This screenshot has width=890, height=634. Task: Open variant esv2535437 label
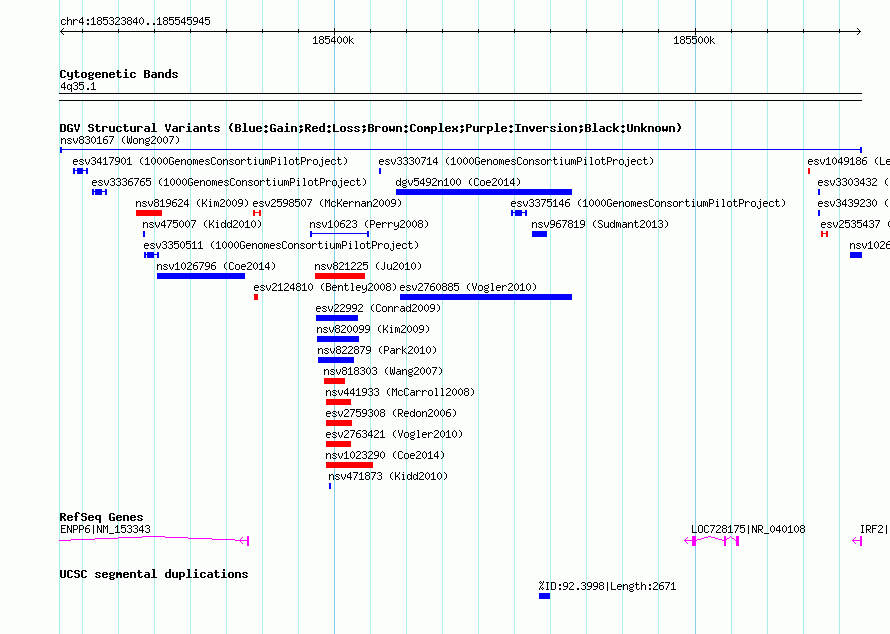coord(855,224)
